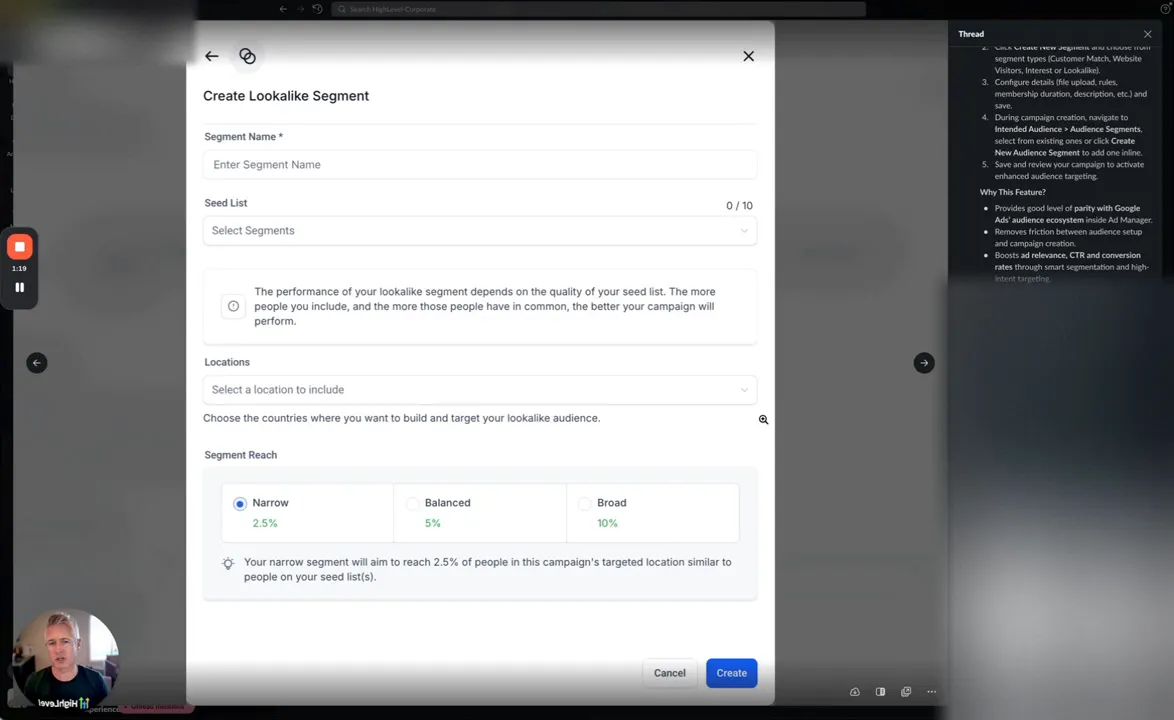The height and width of the screenshot is (720, 1174).
Task: Open the location to include dropdown
Action: click(480, 389)
